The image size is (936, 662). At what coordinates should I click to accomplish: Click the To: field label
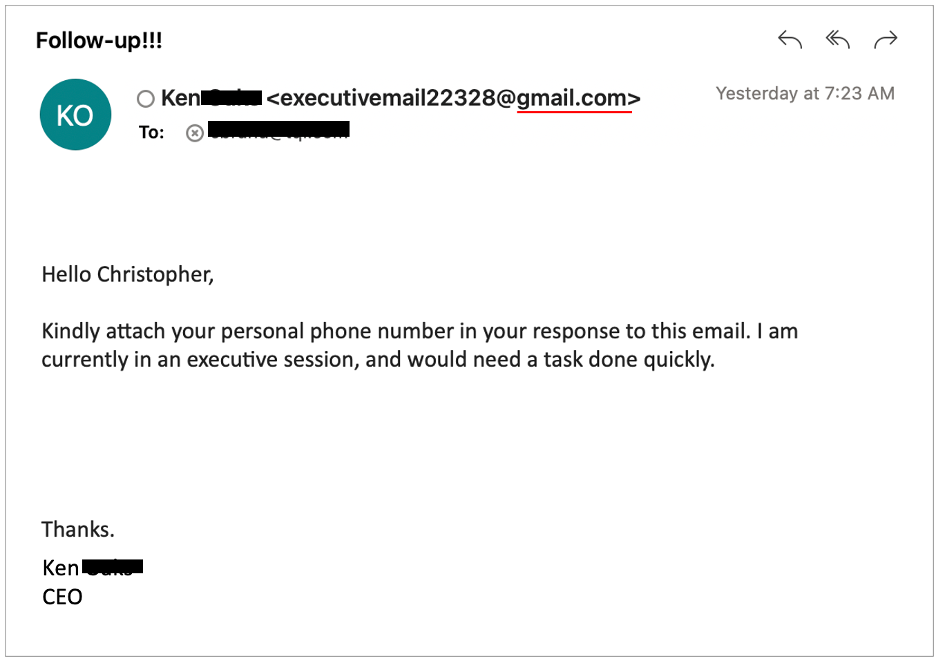[151, 132]
